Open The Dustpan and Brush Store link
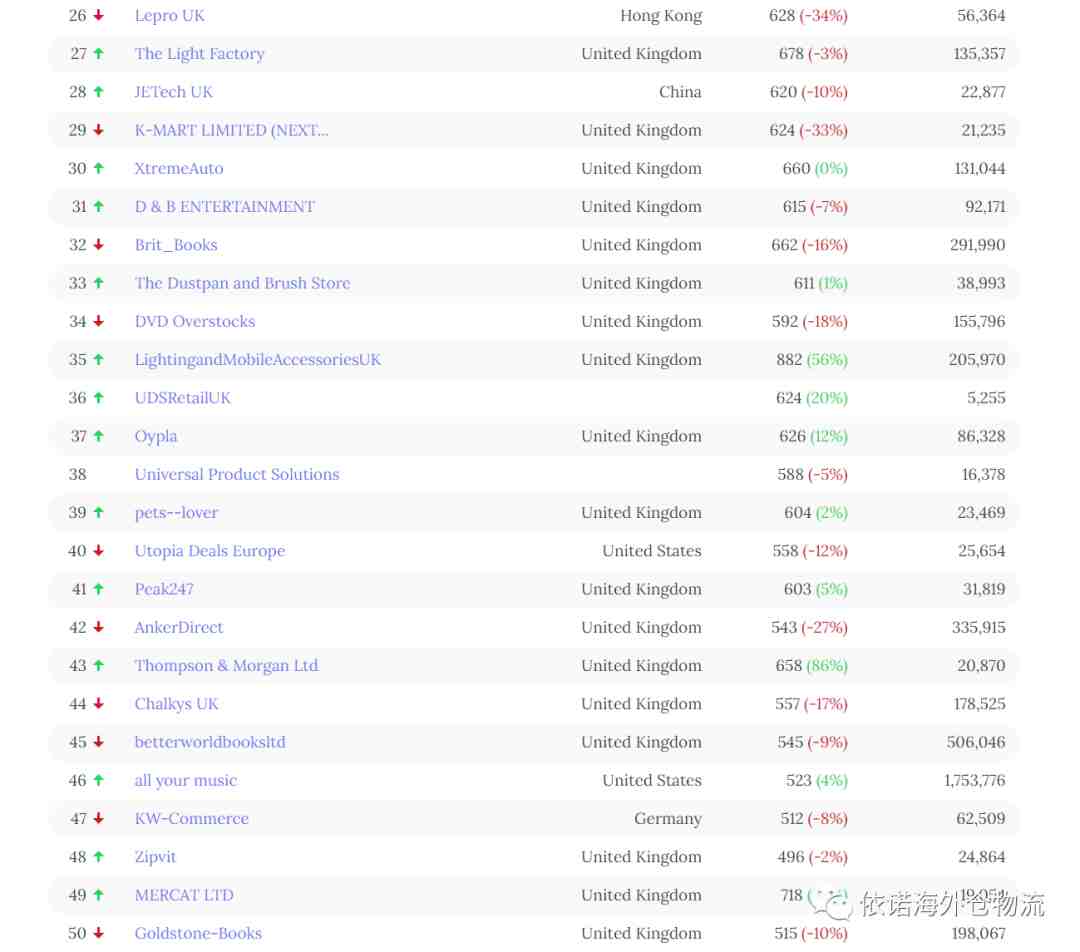This screenshot has height=952, width=1080. click(x=242, y=283)
